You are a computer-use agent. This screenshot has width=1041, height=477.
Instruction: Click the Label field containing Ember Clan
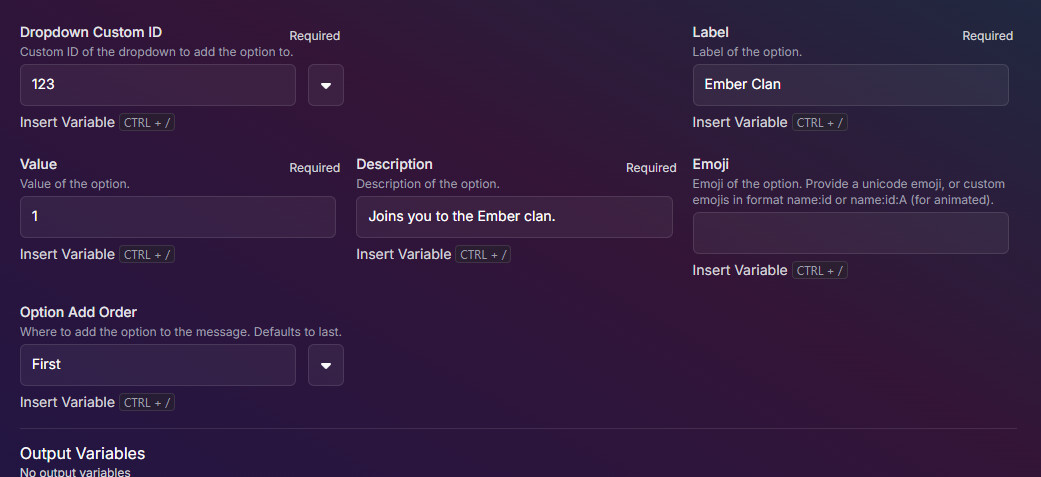pyautogui.click(x=850, y=85)
